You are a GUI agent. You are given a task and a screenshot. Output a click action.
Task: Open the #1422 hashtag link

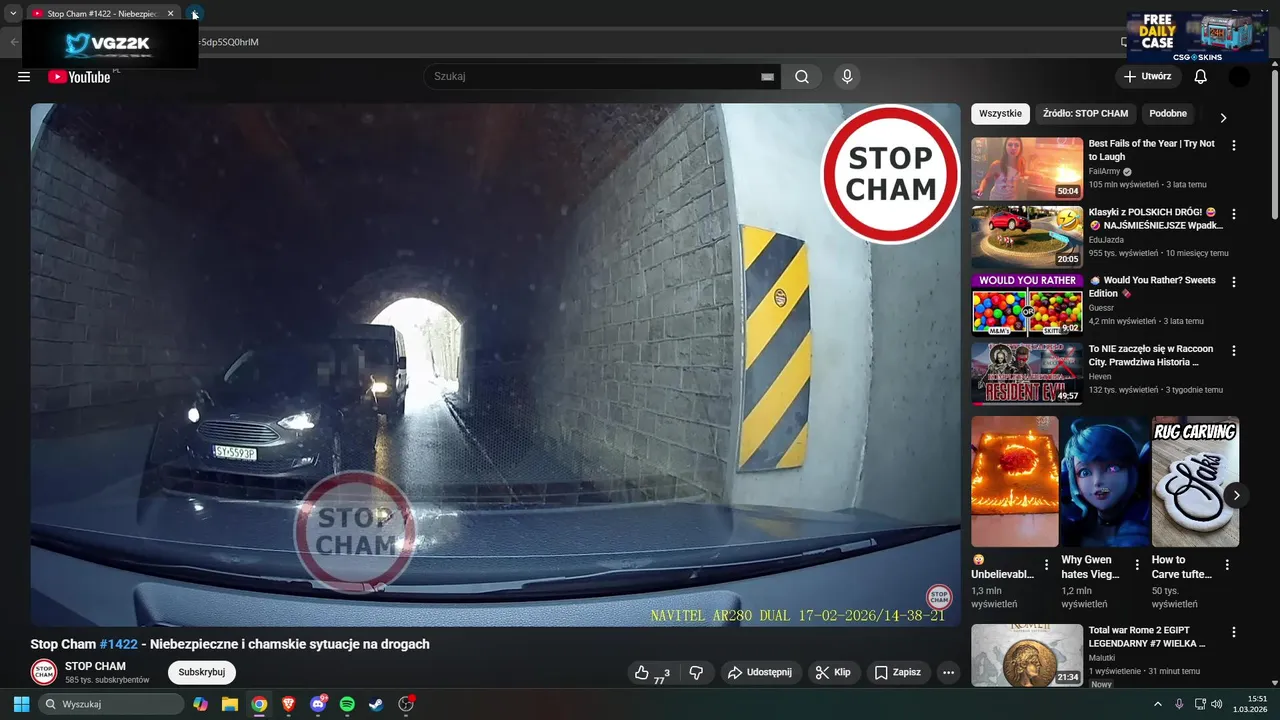click(x=119, y=644)
